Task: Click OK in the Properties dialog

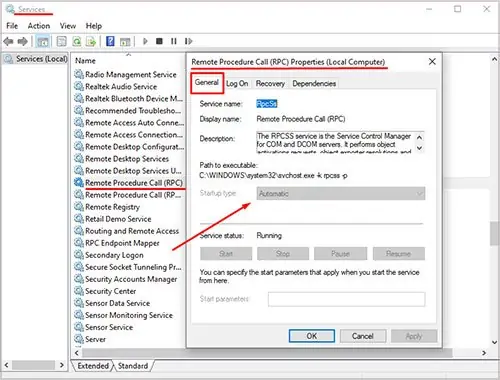Action: [312, 336]
